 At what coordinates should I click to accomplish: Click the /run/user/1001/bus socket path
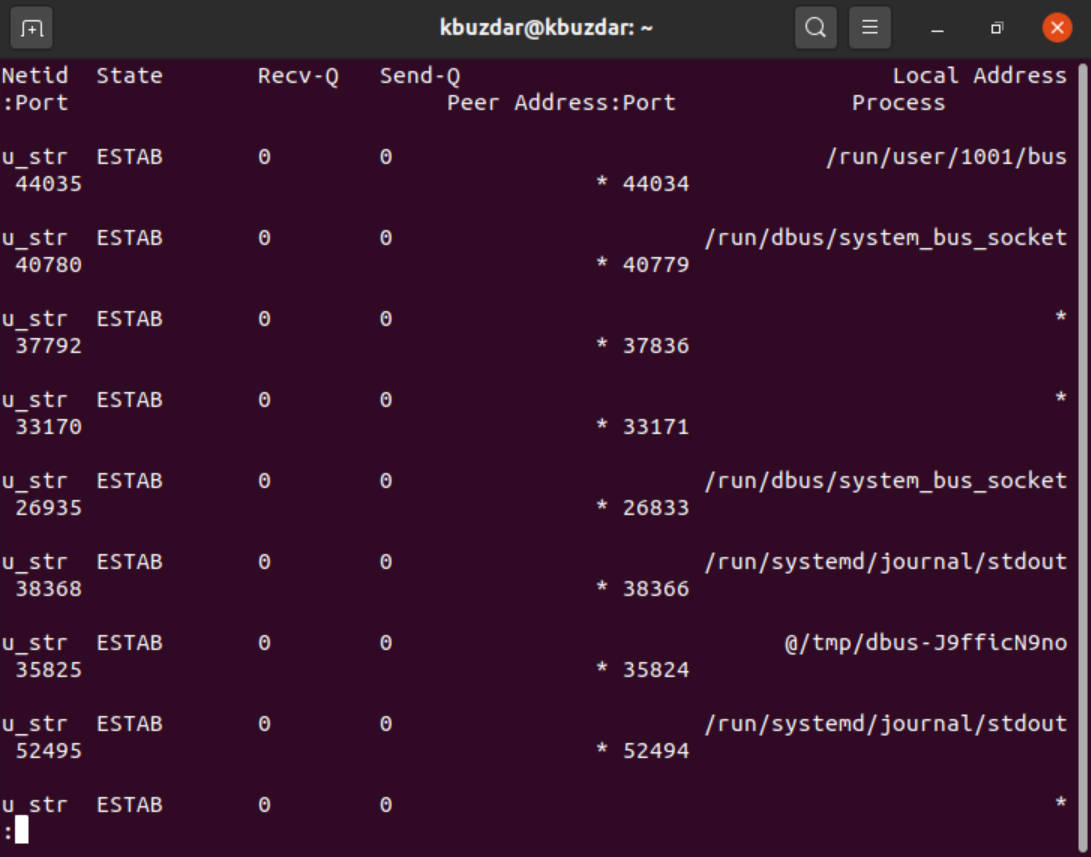pos(946,157)
